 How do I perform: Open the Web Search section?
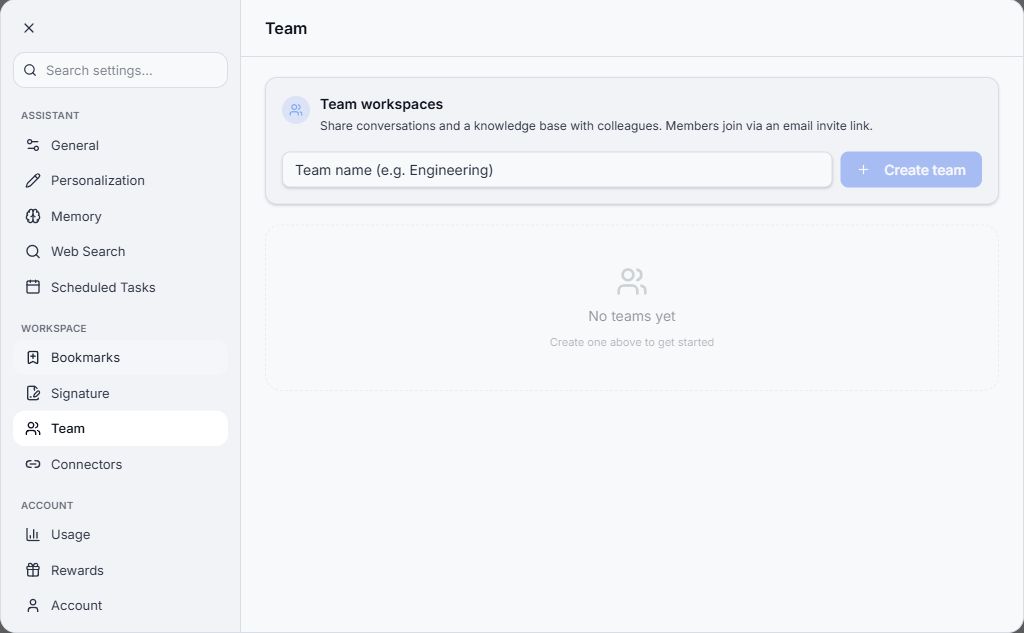pos(120,252)
